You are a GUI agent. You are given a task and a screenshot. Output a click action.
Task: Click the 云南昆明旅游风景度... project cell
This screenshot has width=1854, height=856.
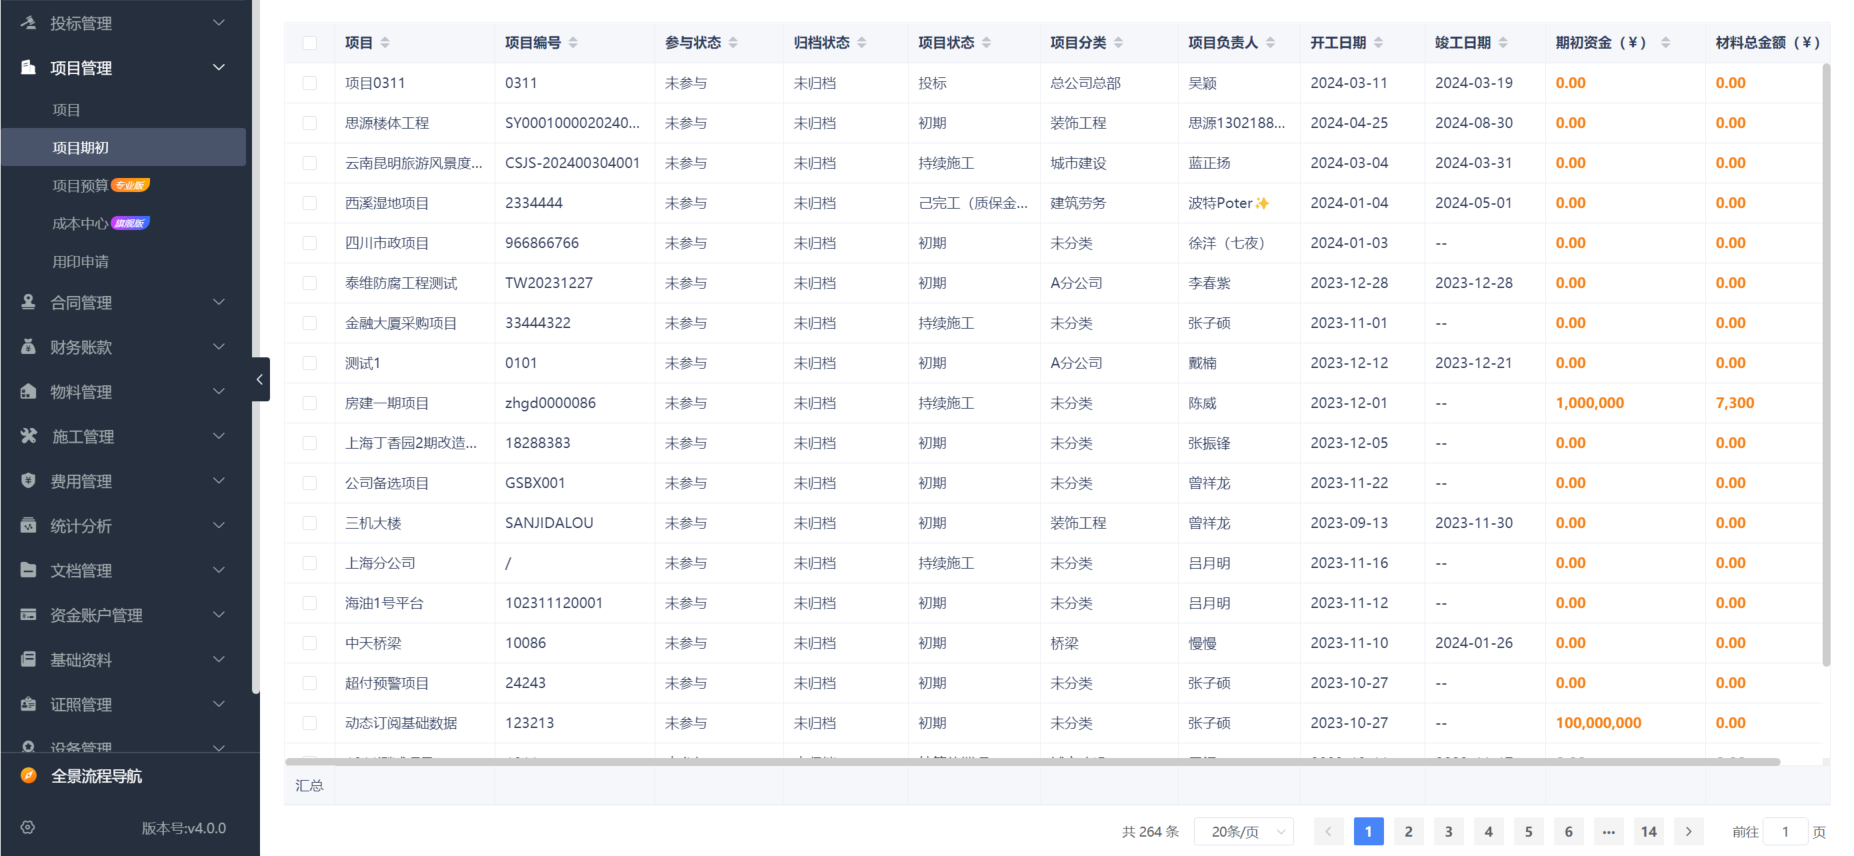[413, 163]
